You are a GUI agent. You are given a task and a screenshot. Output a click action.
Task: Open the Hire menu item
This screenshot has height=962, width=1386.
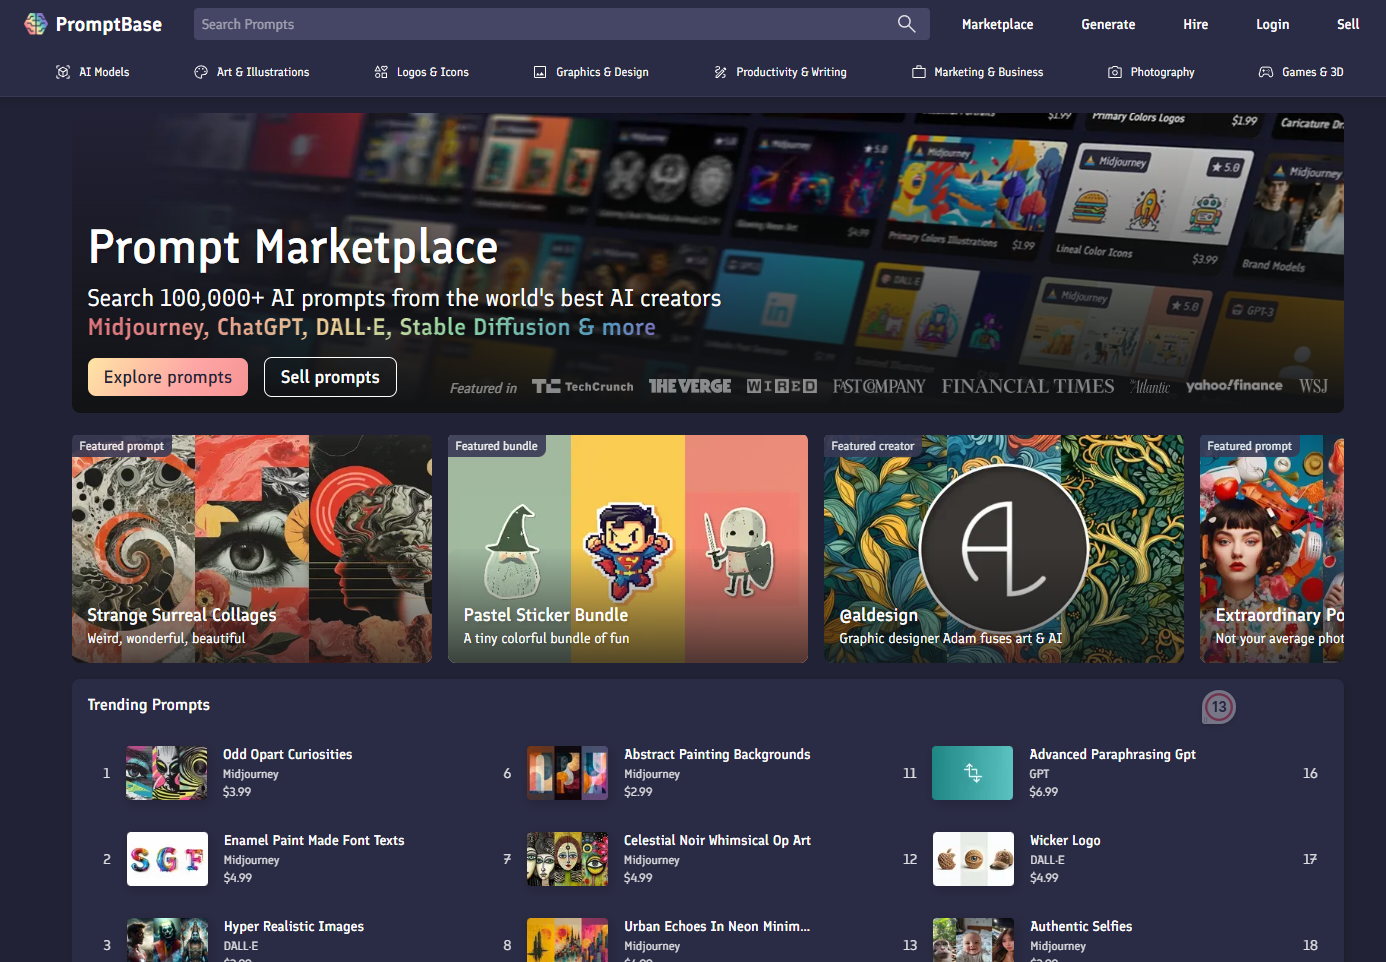click(1195, 24)
